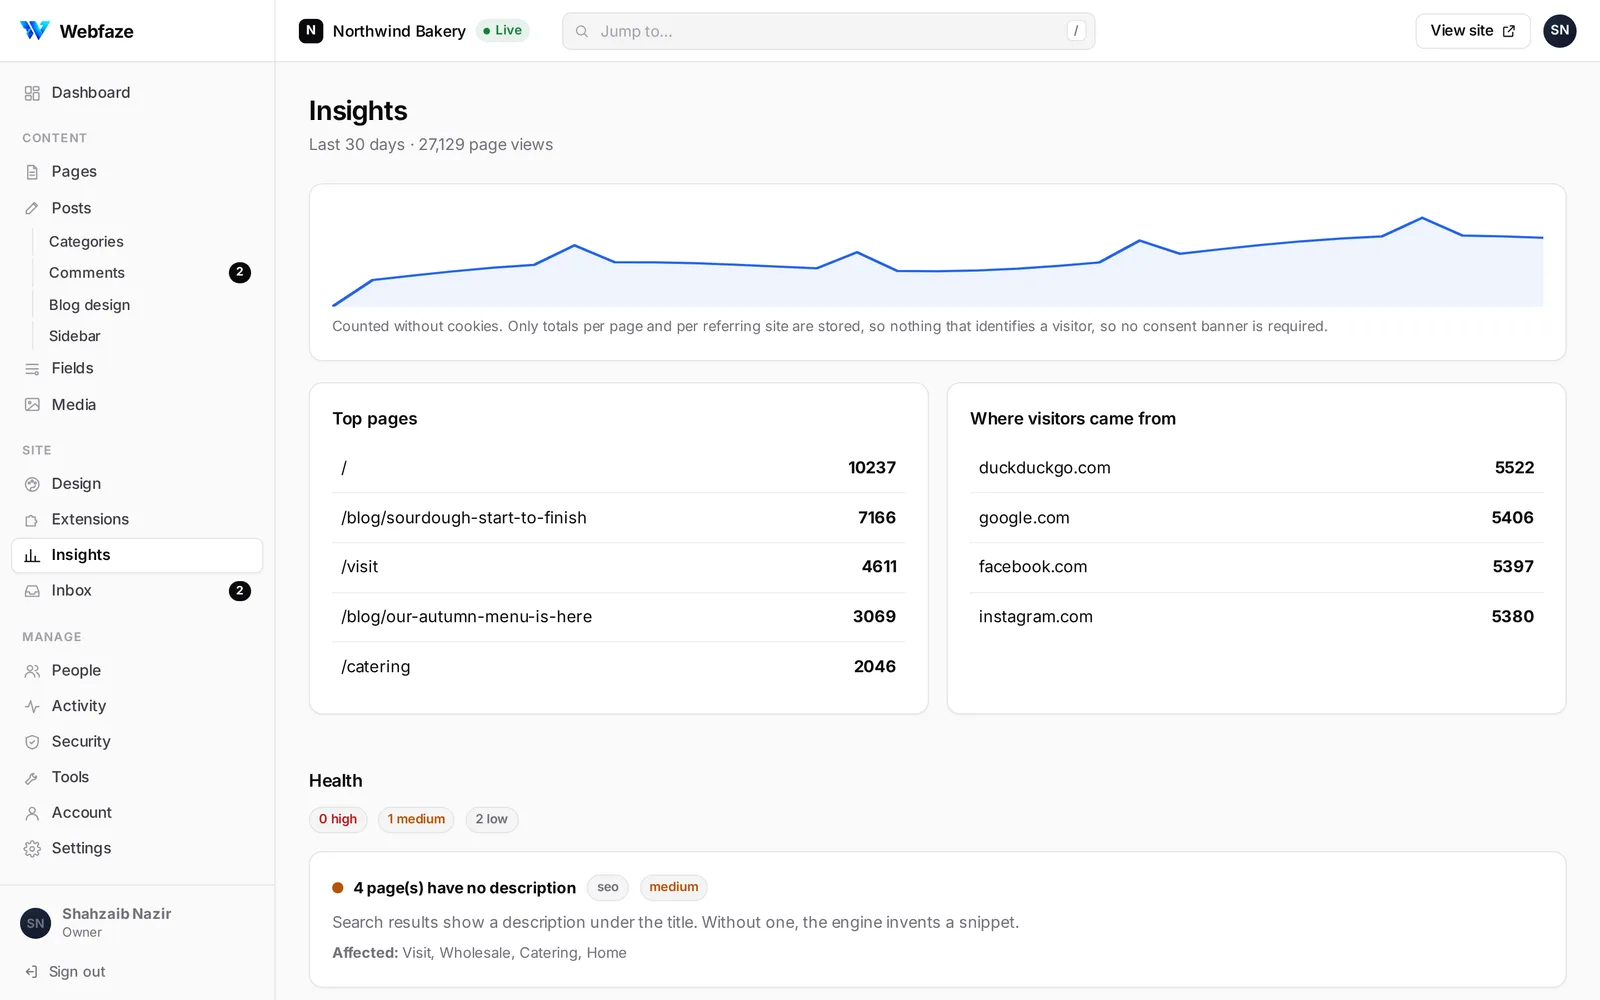Click the seo tag on health issue
Viewport: 1600px width, 1000px height.
pos(608,888)
